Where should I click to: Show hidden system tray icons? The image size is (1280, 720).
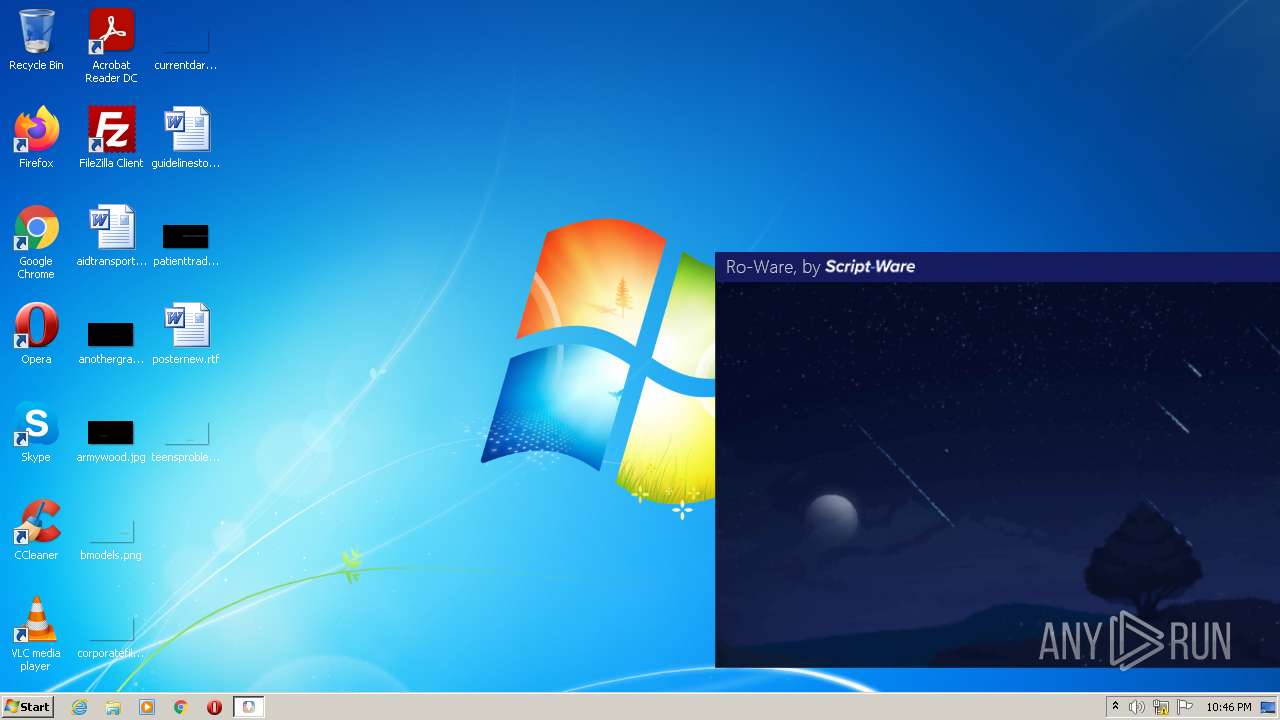[x=1115, y=707]
